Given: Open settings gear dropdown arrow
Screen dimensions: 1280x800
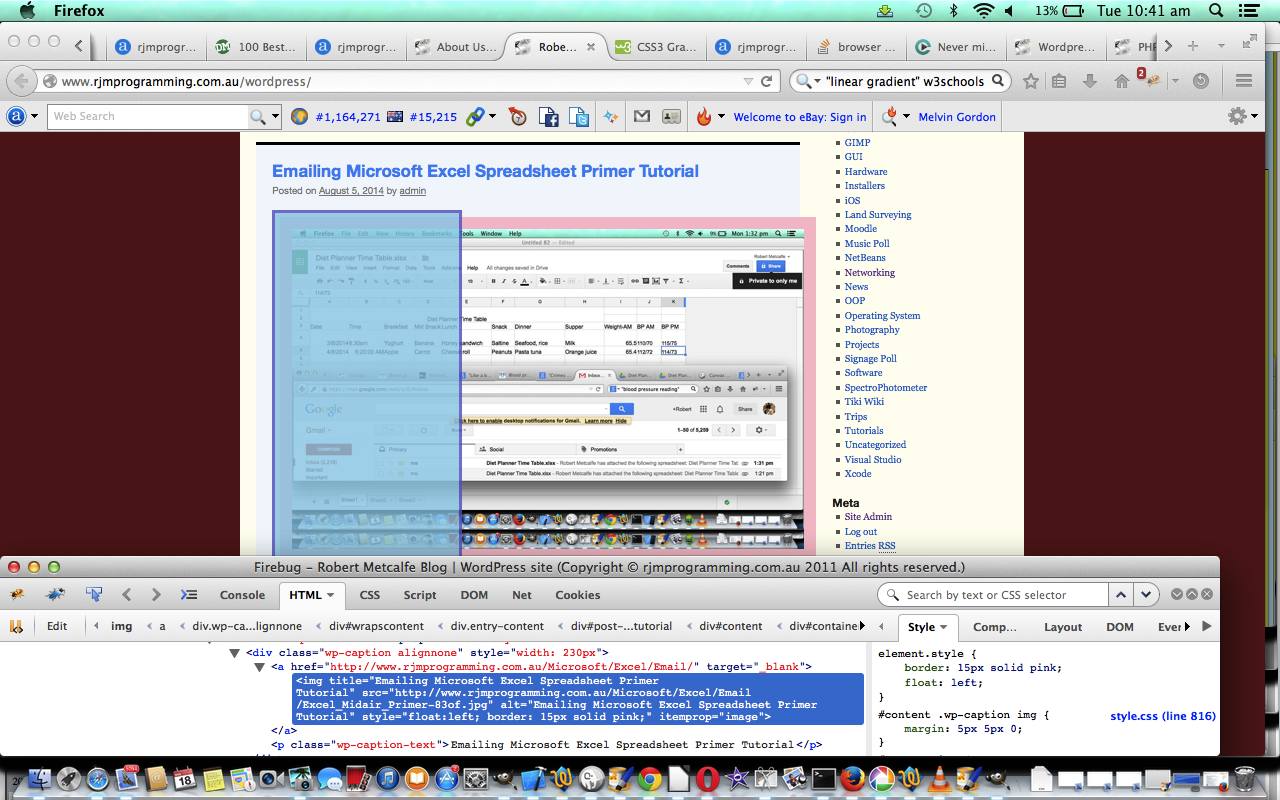Looking at the screenshot, I should point(1255,116).
